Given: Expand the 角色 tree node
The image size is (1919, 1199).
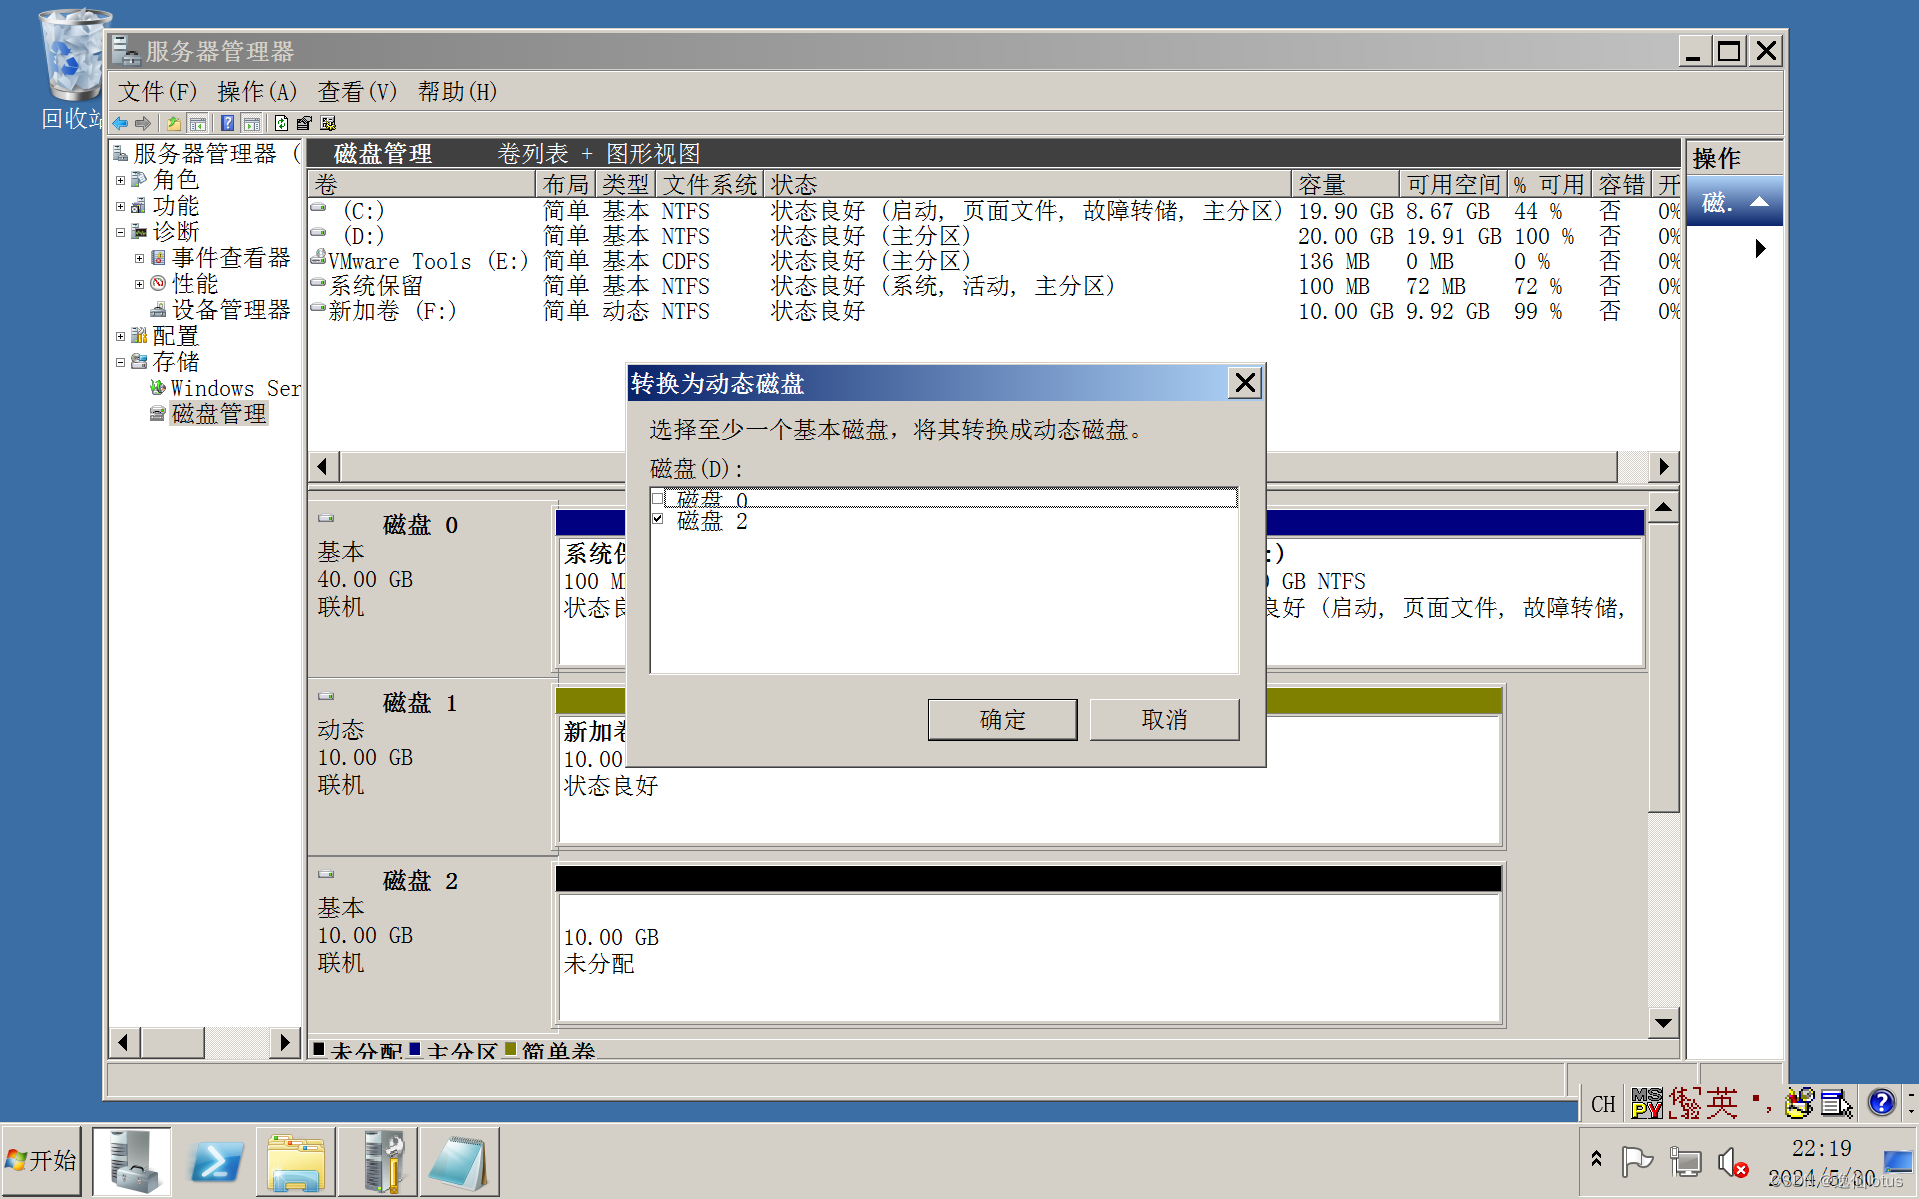Looking at the screenshot, I should 120,180.
